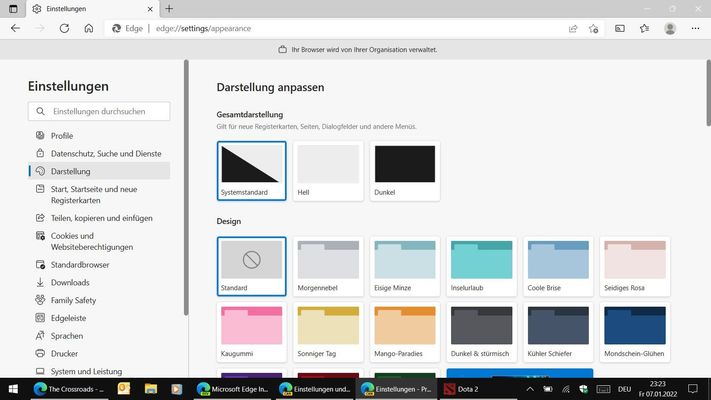Image resolution: width=711 pixels, height=400 pixels.
Task: Open Darstellung settings section
Action: (x=99, y=171)
